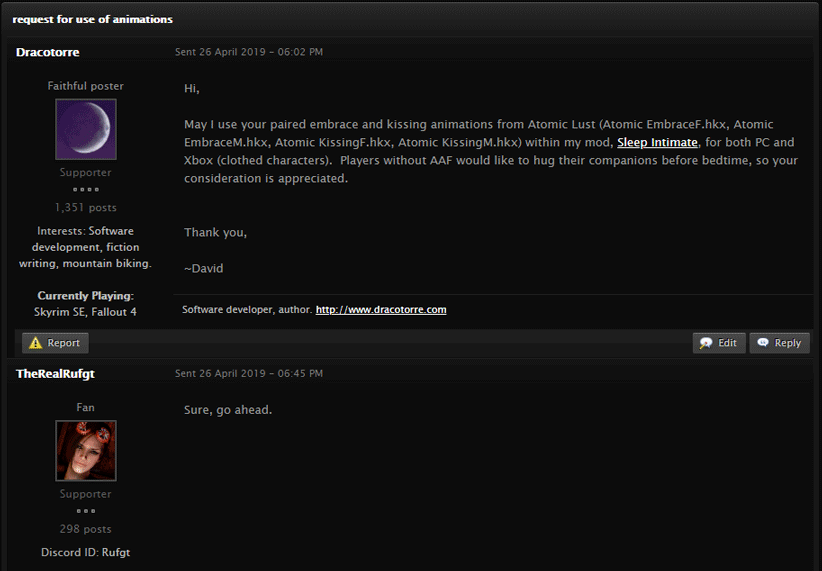822x571 pixels.
Task: Click the thread title 'request for use of animations'
Action: point(92,19)
